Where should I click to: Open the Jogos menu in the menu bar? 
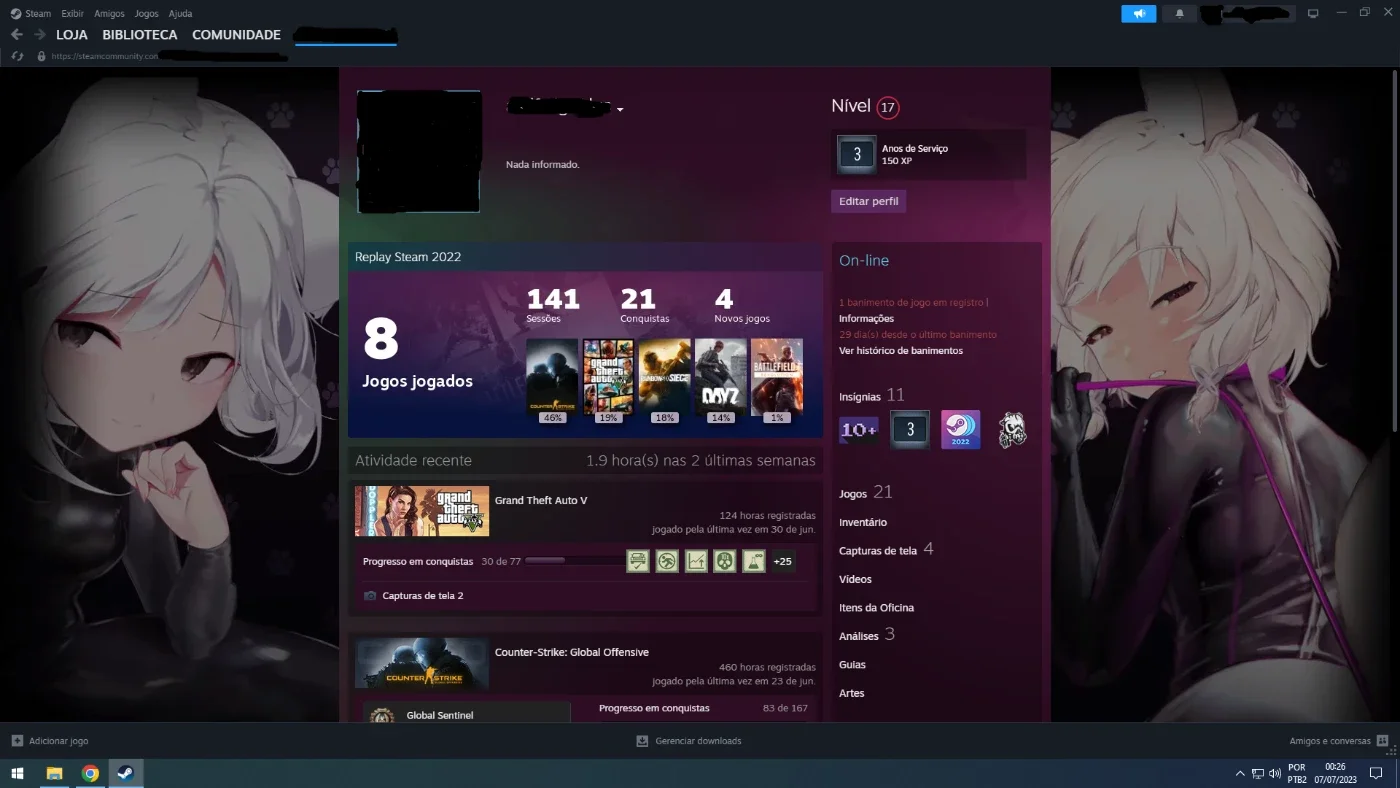click(x=146, y=14)
